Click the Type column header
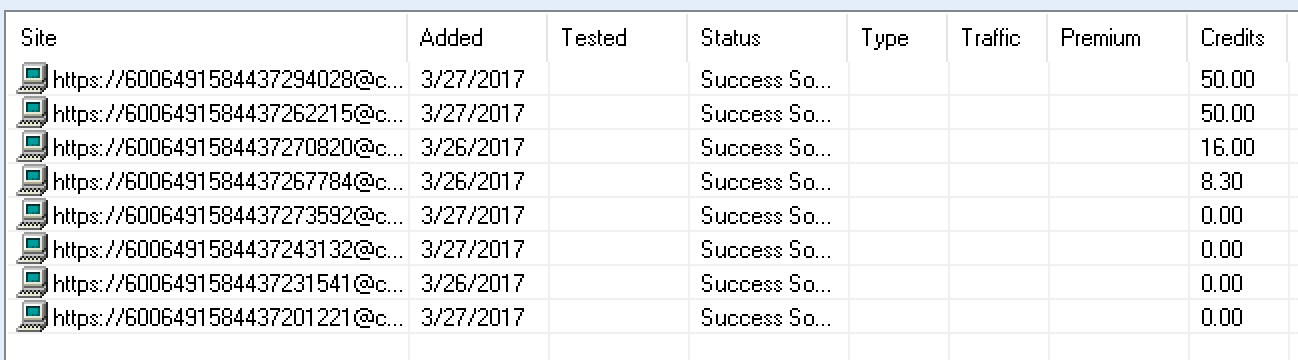Screen dimensions: 1298x360 tap(899, 38)
